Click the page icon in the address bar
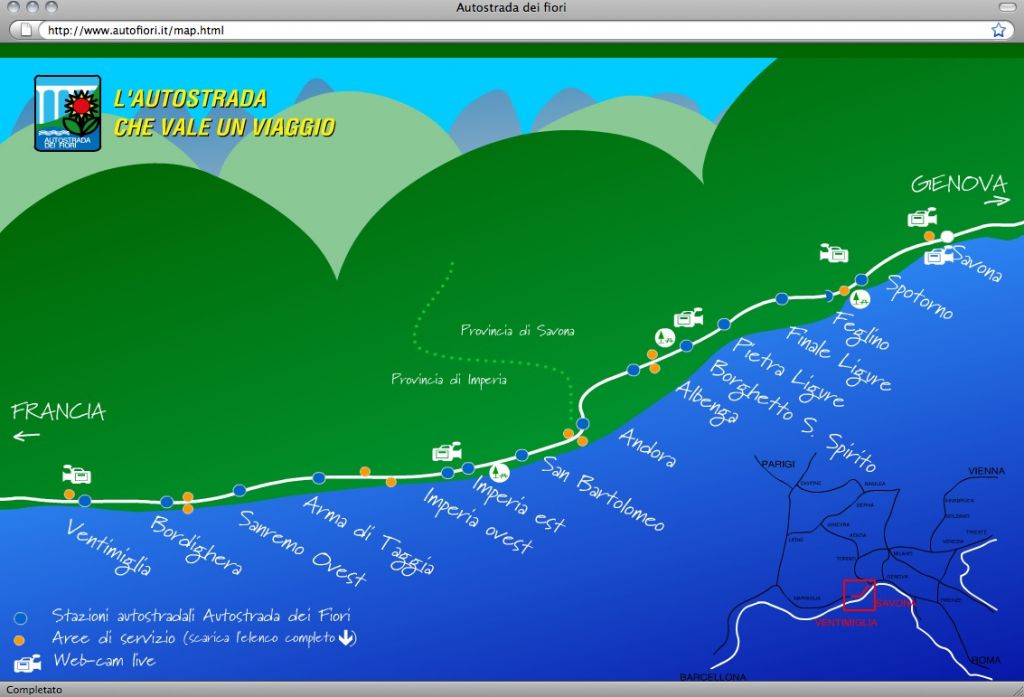The height and width of the screenshot is (697, 1024). pyautogui.click(x=27, y=30)
